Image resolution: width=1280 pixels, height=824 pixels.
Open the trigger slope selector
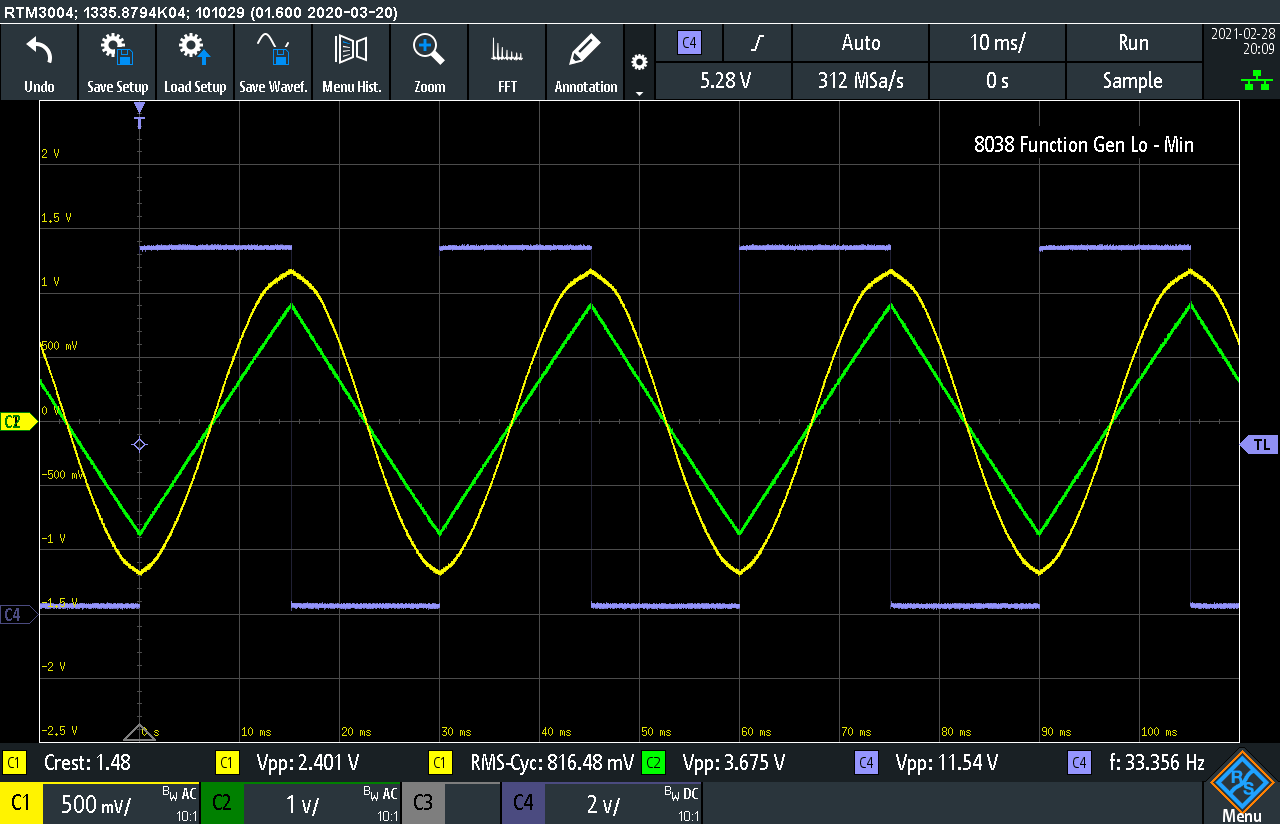[756, 43]
